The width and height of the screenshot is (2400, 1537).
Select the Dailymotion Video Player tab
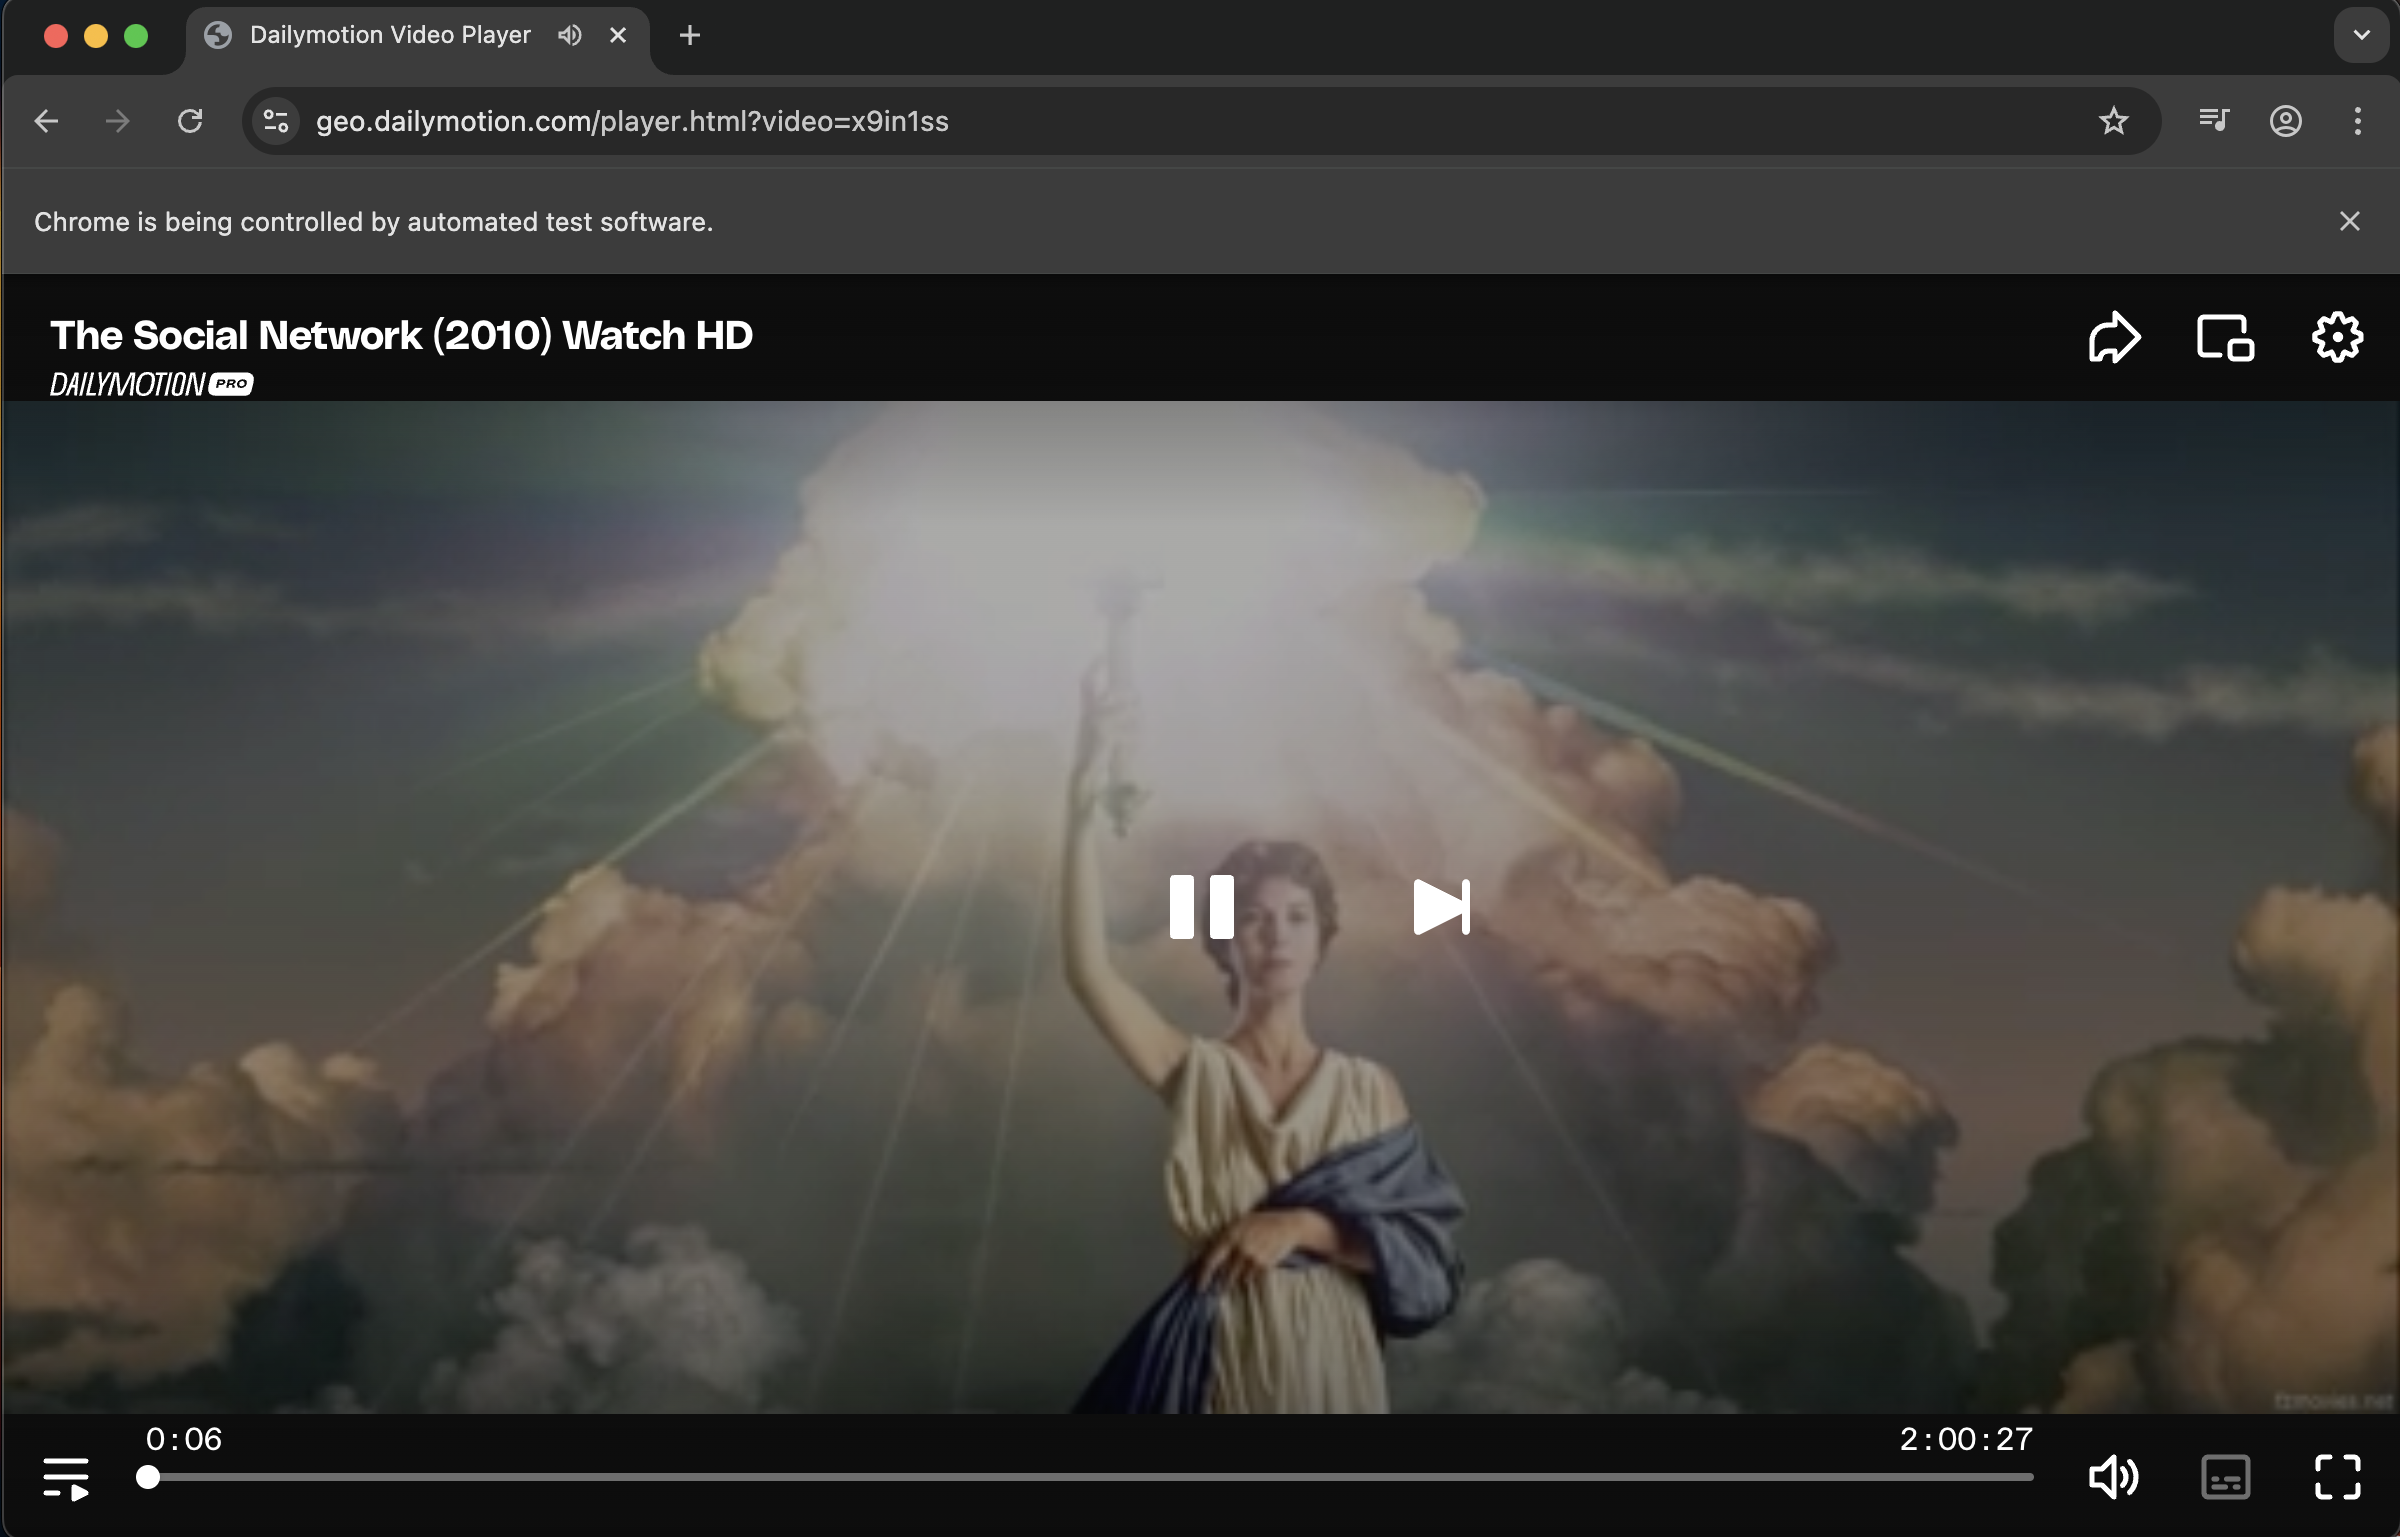pos(390,36)
